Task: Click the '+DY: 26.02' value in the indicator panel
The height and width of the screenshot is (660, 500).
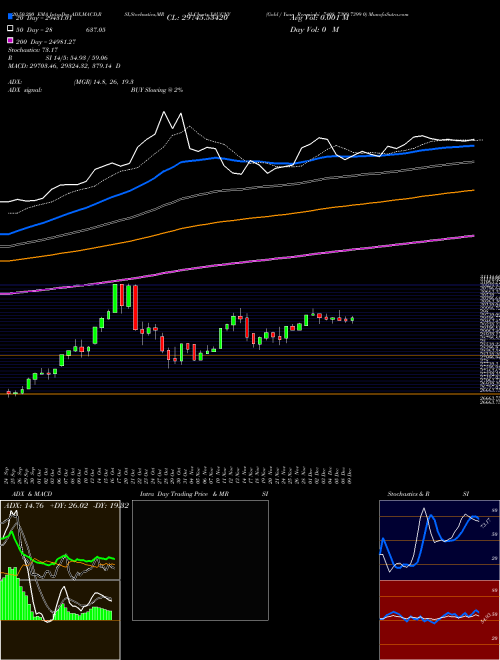Action: [x=69, y=506]
